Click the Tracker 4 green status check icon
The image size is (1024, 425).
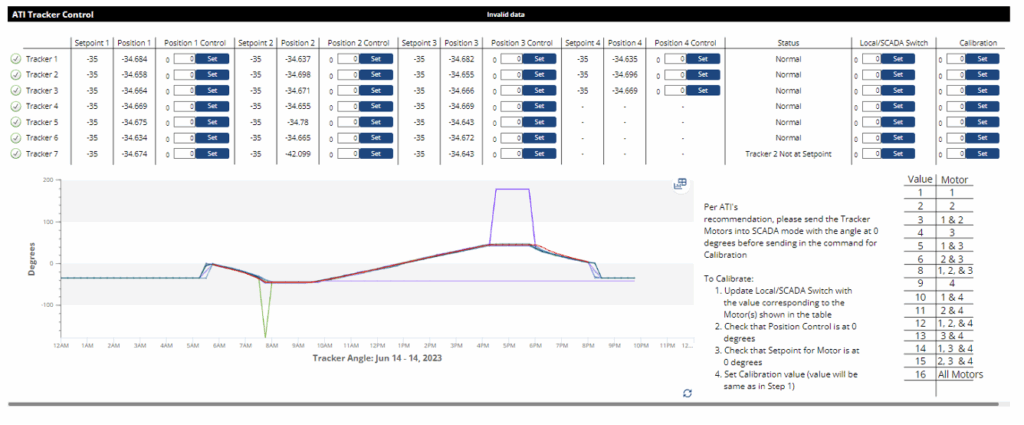click(x=15, y=106)
